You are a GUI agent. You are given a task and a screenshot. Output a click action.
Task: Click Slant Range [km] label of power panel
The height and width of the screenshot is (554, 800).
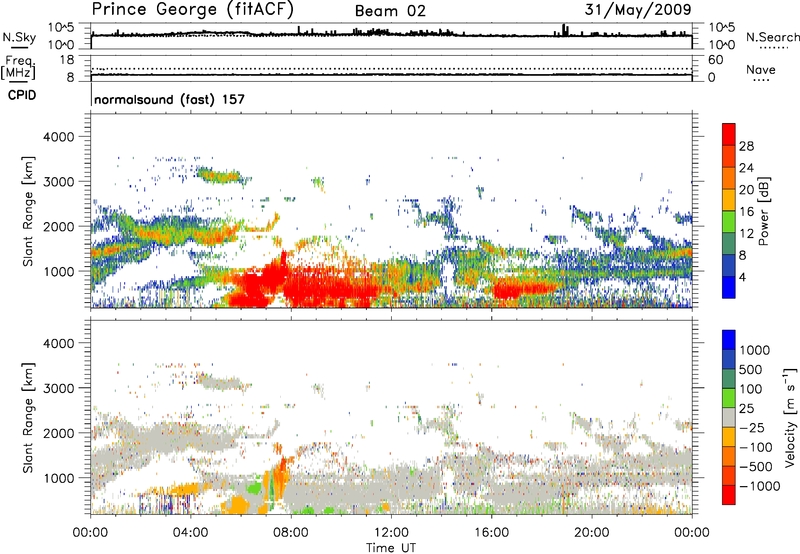28,211
